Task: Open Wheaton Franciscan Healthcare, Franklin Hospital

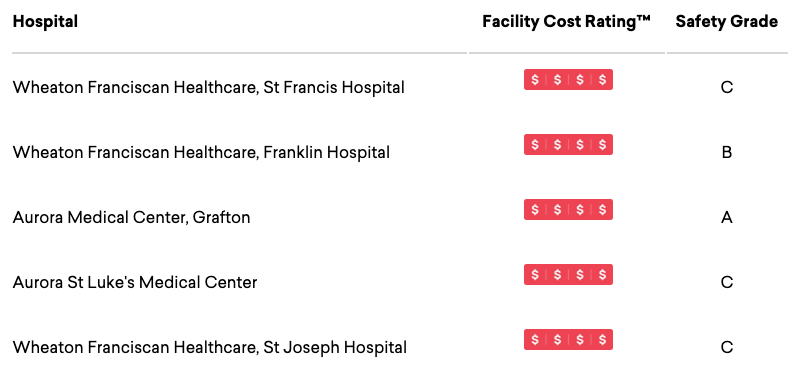Action: coord(202,152)
